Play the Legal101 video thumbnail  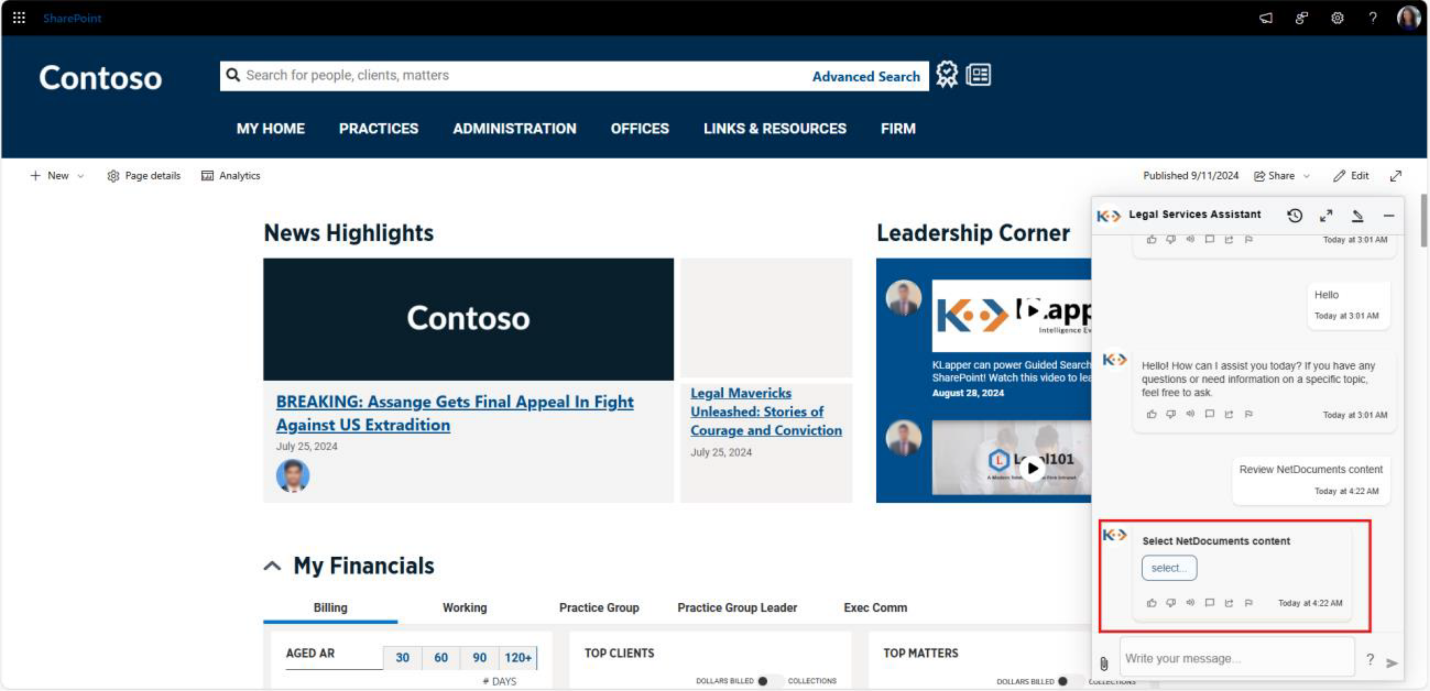1033,468
